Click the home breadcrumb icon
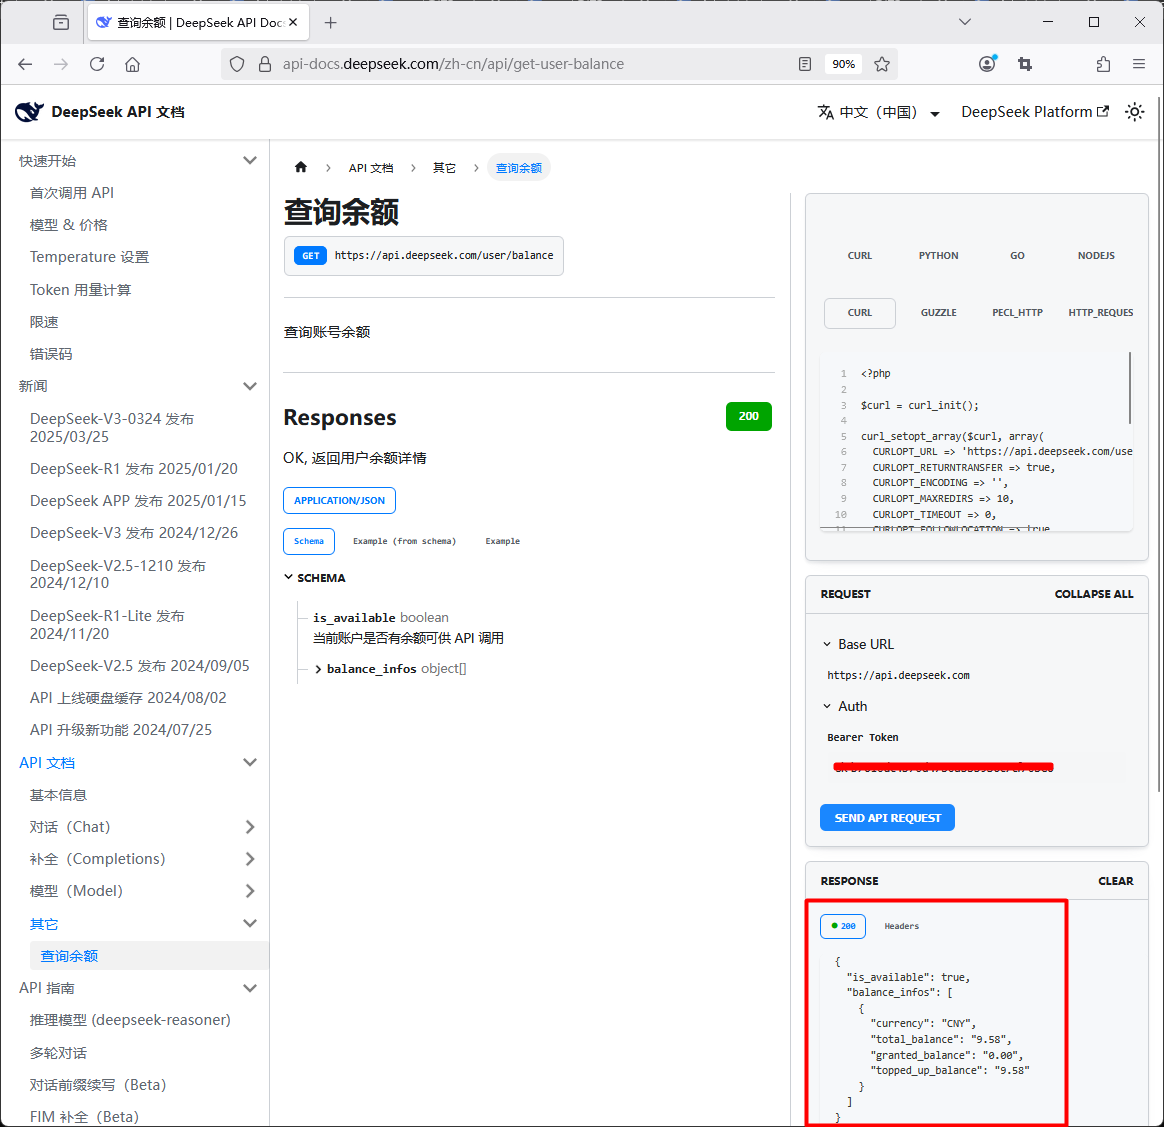The width and height of the screenshot is (1164, 1127). [301, 168]
